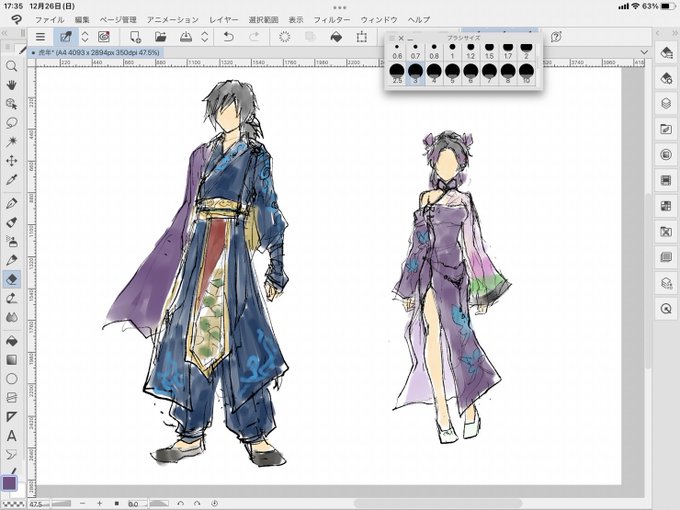Select the Pen tool
This screenshot has height=510, width=680.
click(x=12, y=203)
